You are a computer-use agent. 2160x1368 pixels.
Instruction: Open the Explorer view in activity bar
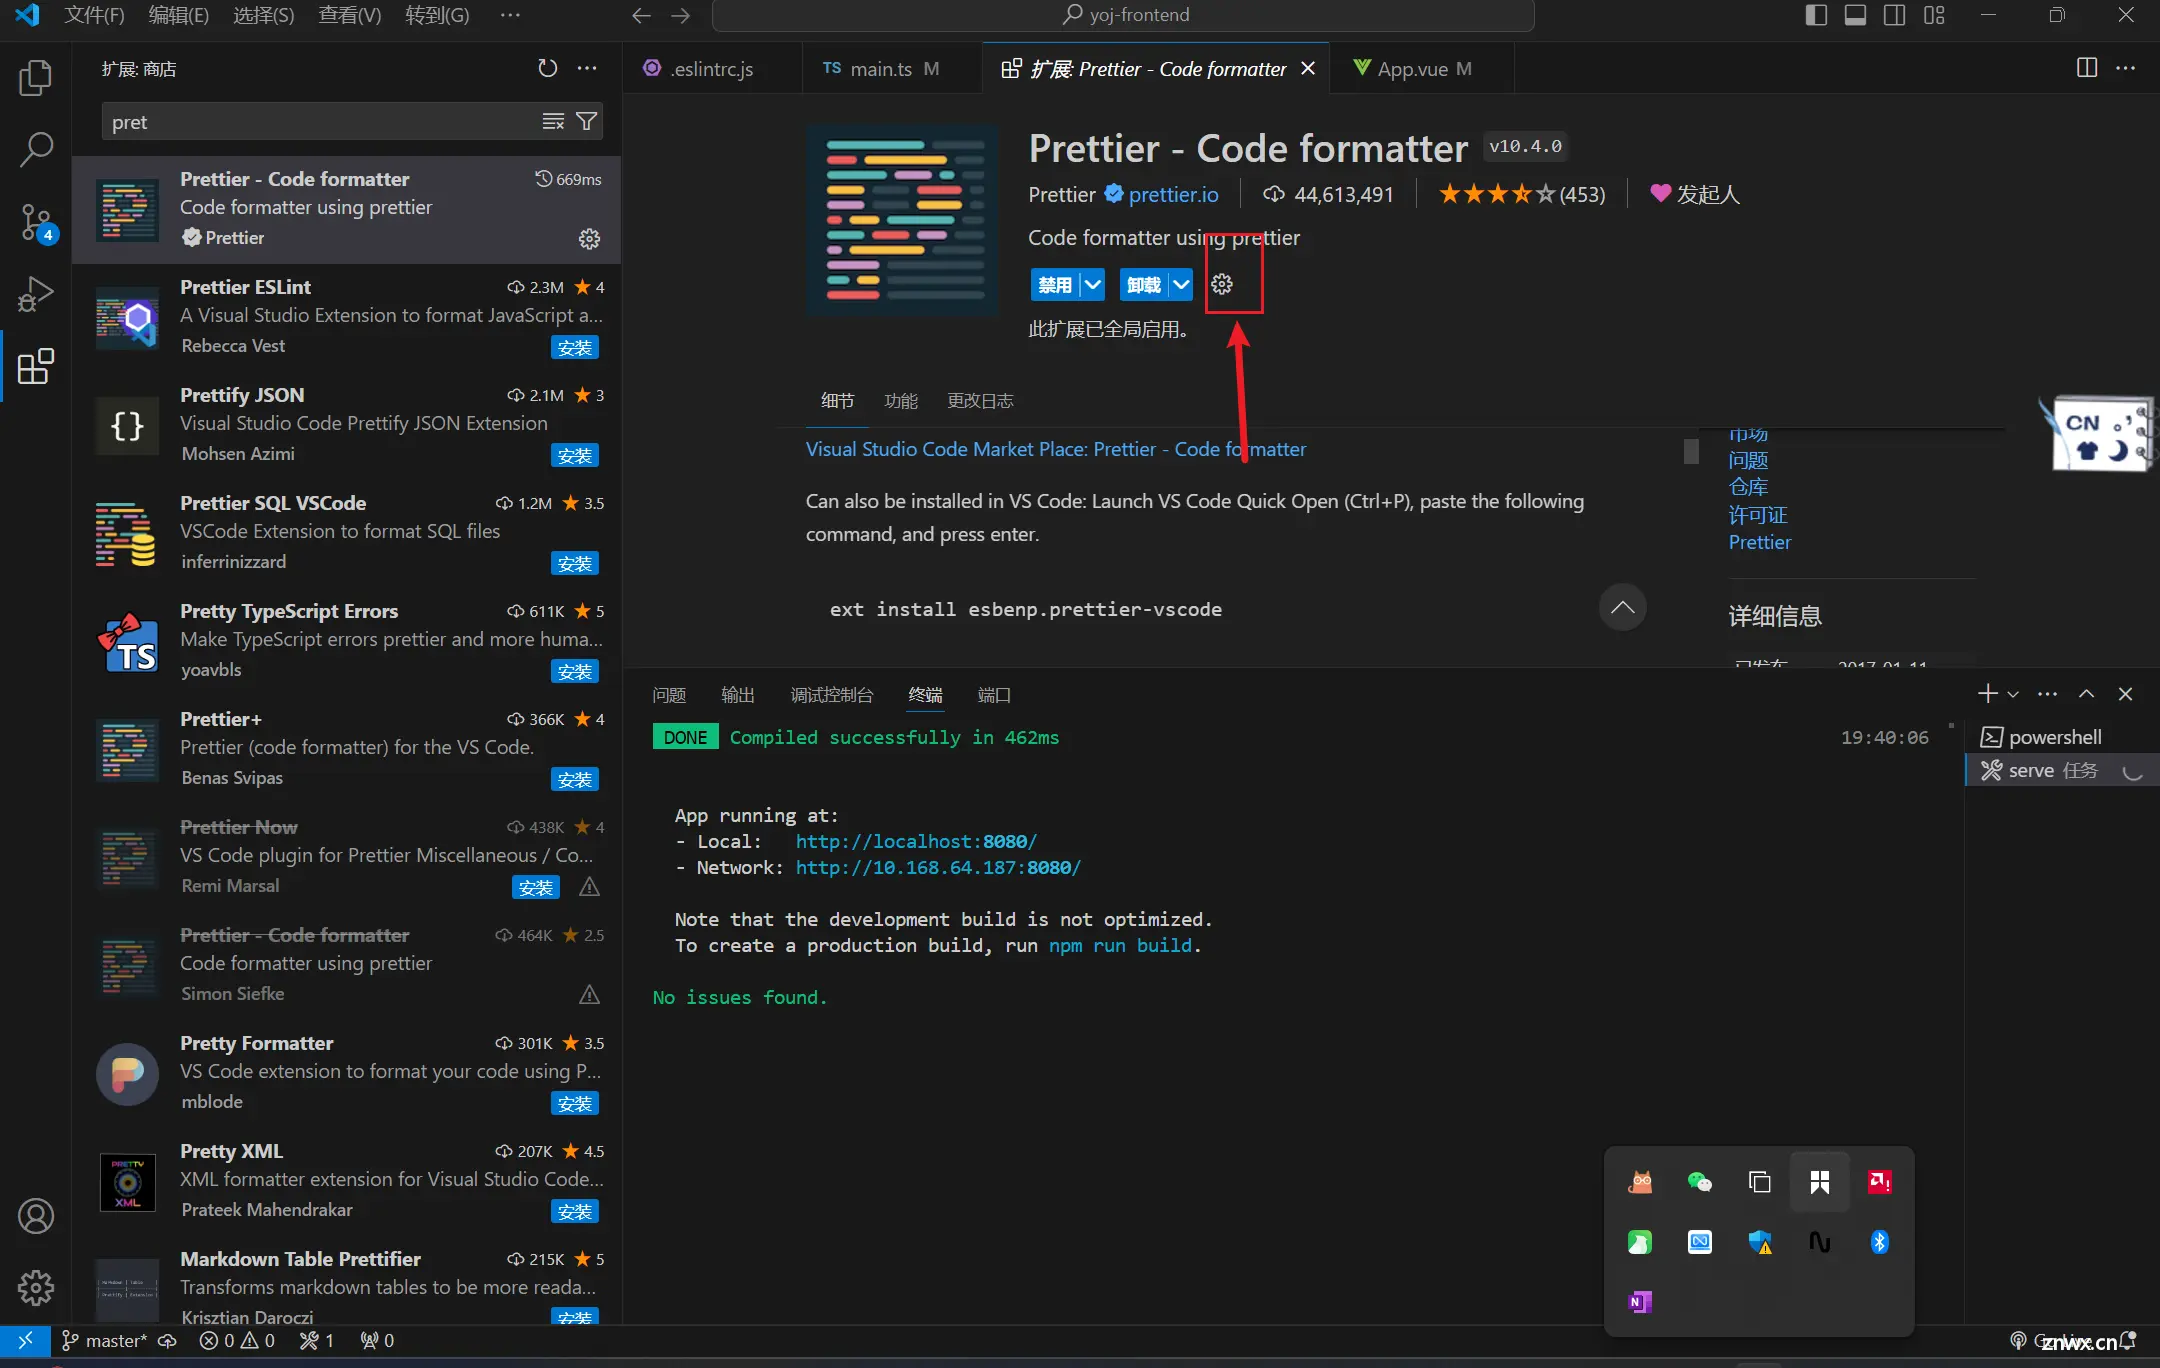[36, 78]
